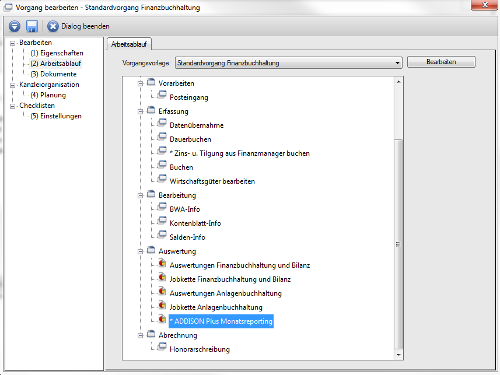Select the BWA-Info step
500x375 pixels.
pyautogui.click(x=185, y=209)
